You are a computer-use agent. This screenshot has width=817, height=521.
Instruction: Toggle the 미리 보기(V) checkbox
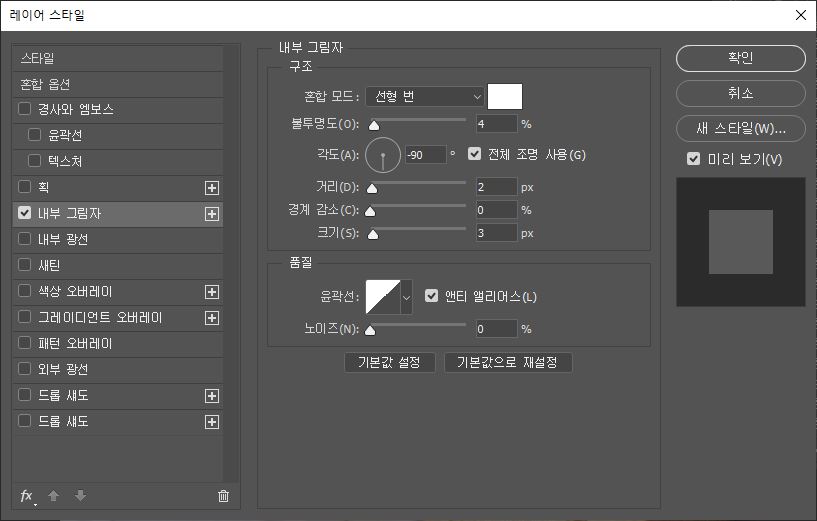point(694,159)
